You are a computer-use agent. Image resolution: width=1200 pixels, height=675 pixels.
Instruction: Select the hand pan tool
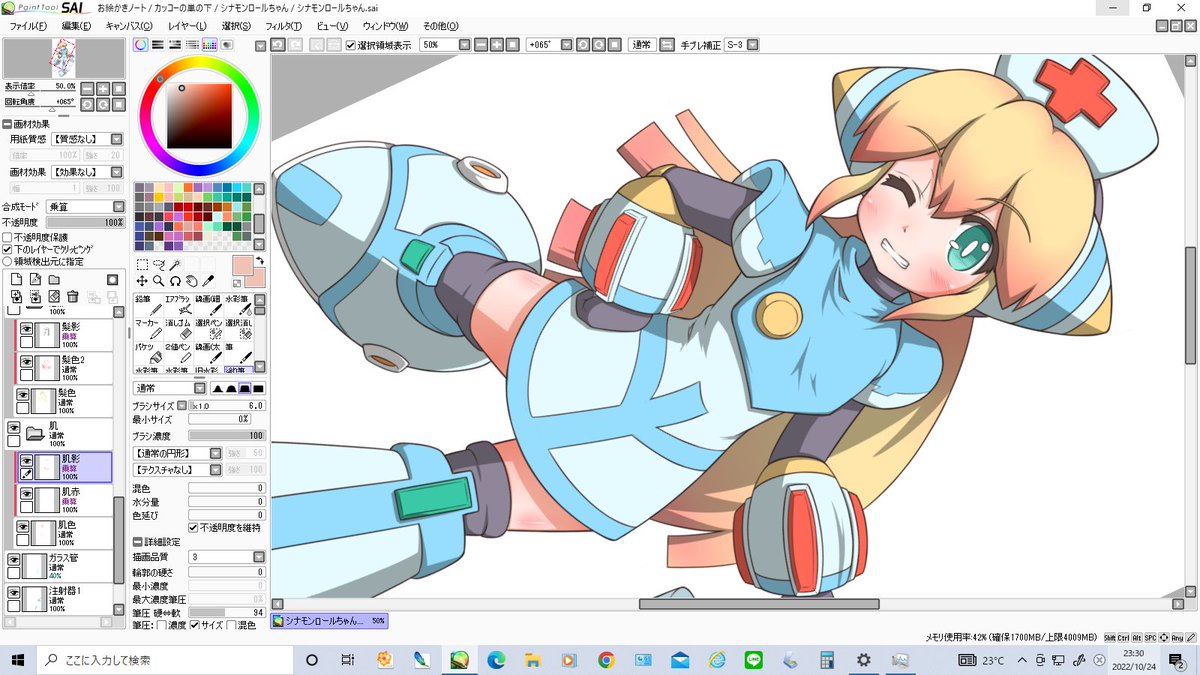tap(191, 282)
